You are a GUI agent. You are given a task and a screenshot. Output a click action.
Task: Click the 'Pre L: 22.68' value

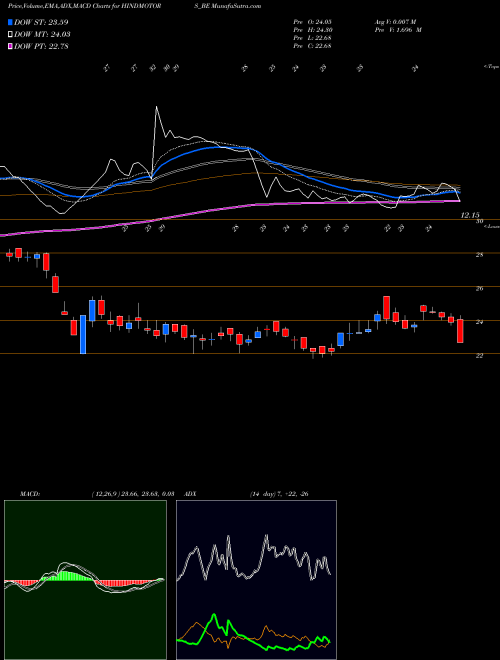coord(312,38)
